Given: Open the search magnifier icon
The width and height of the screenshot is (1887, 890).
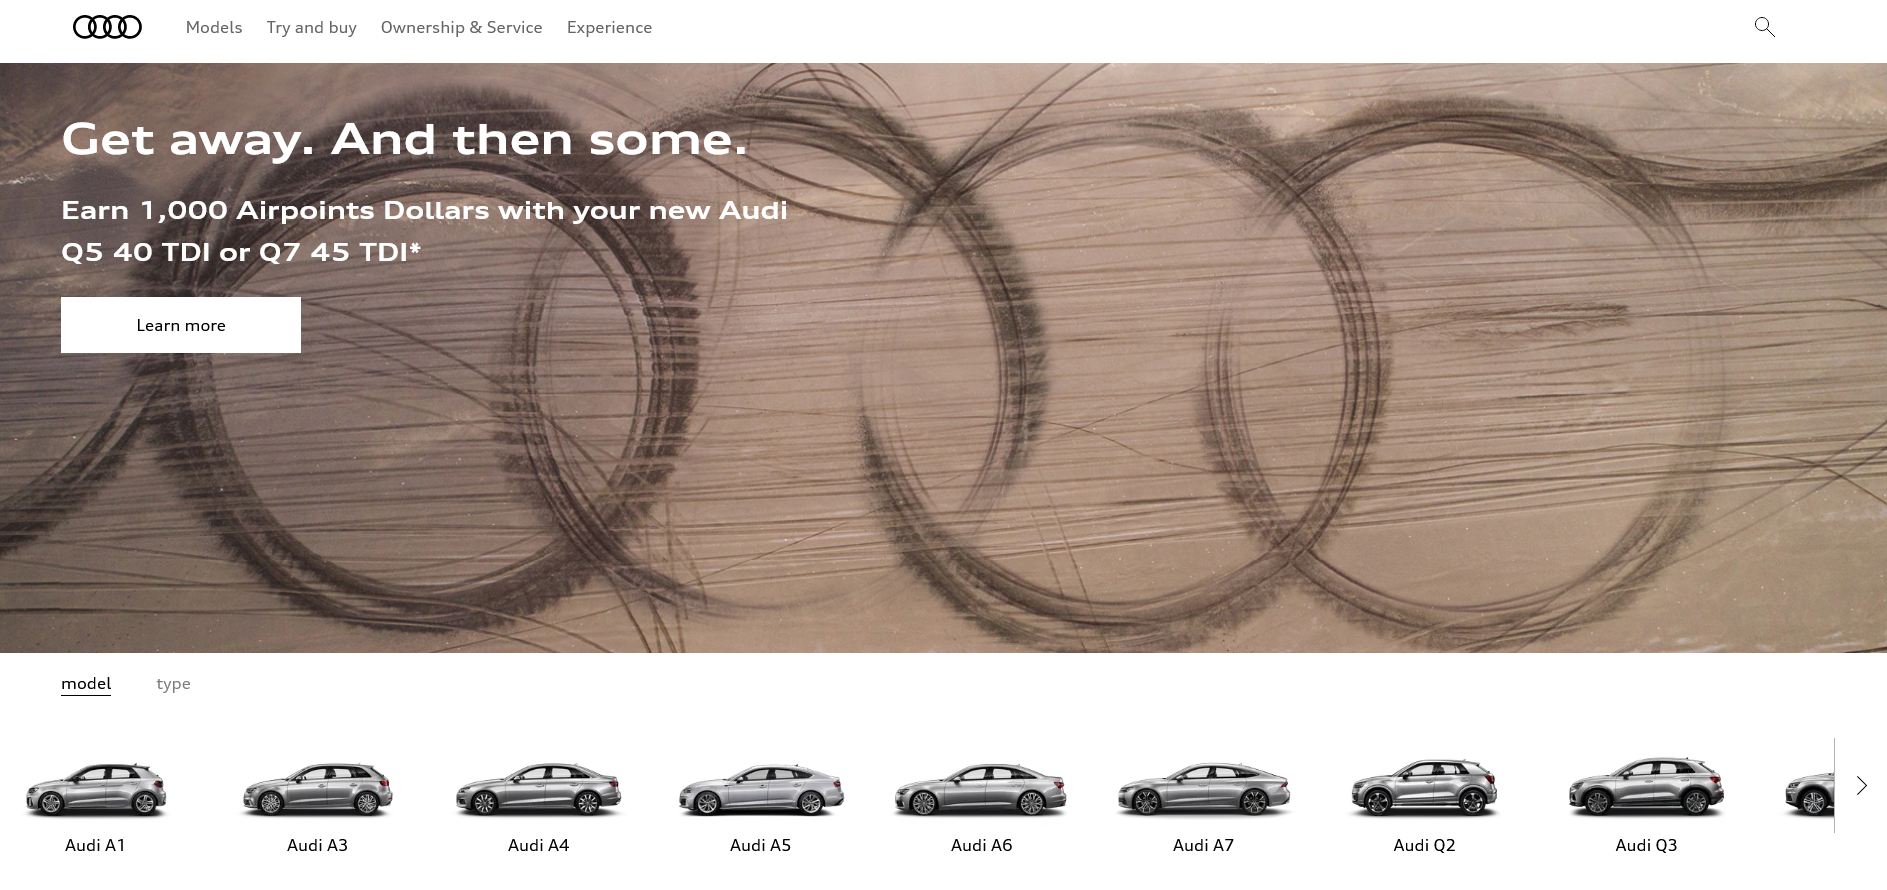Looking at the screenshot, I should click(1764, 27).
